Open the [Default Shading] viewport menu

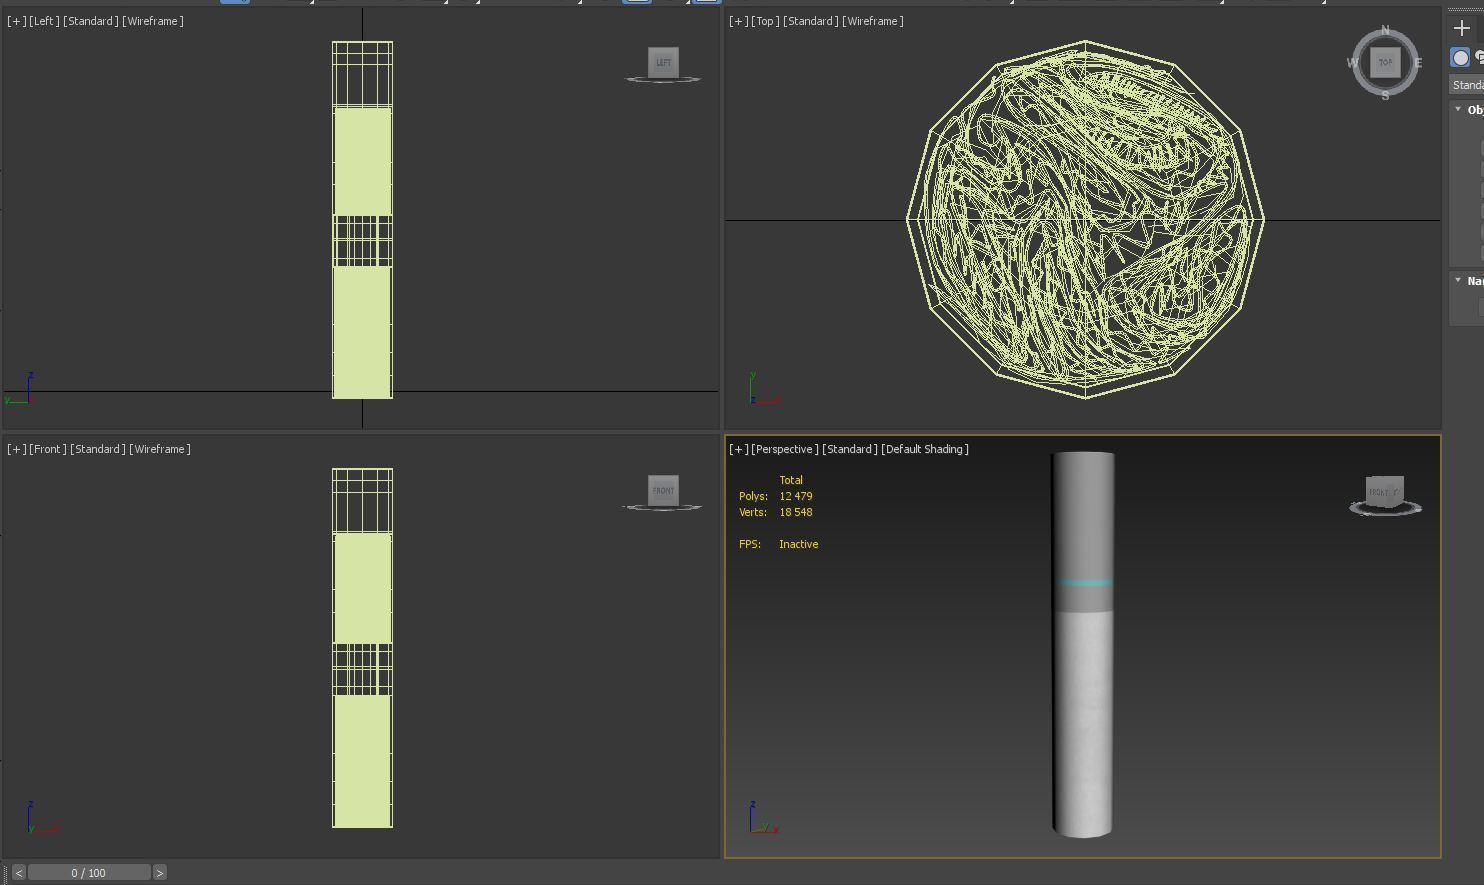(x=925, y=449)
